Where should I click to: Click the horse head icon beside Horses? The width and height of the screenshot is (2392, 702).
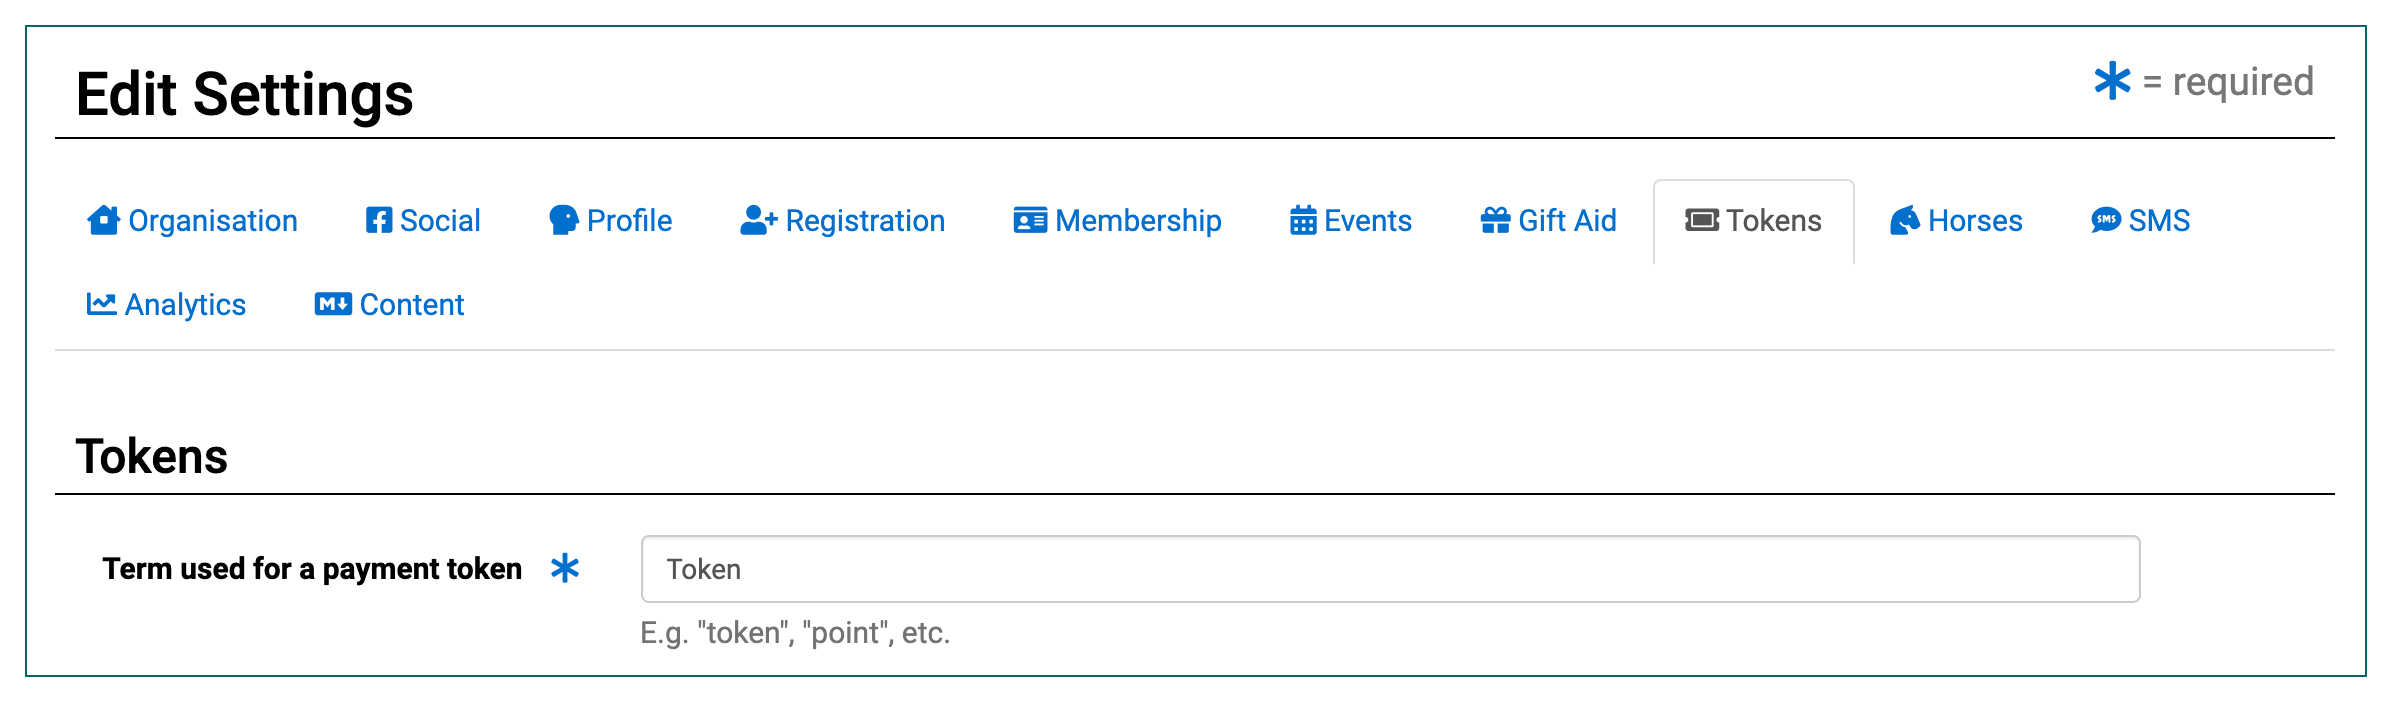click(x=1904, y=220)
